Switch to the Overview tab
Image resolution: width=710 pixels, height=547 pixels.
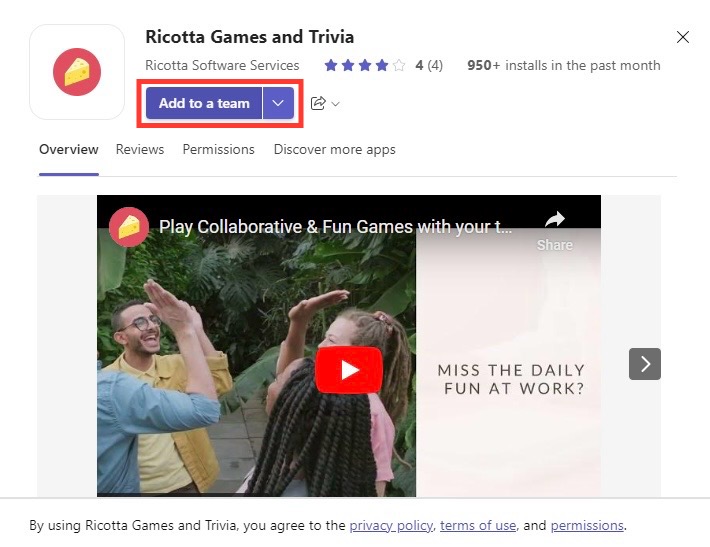[69, 149]
